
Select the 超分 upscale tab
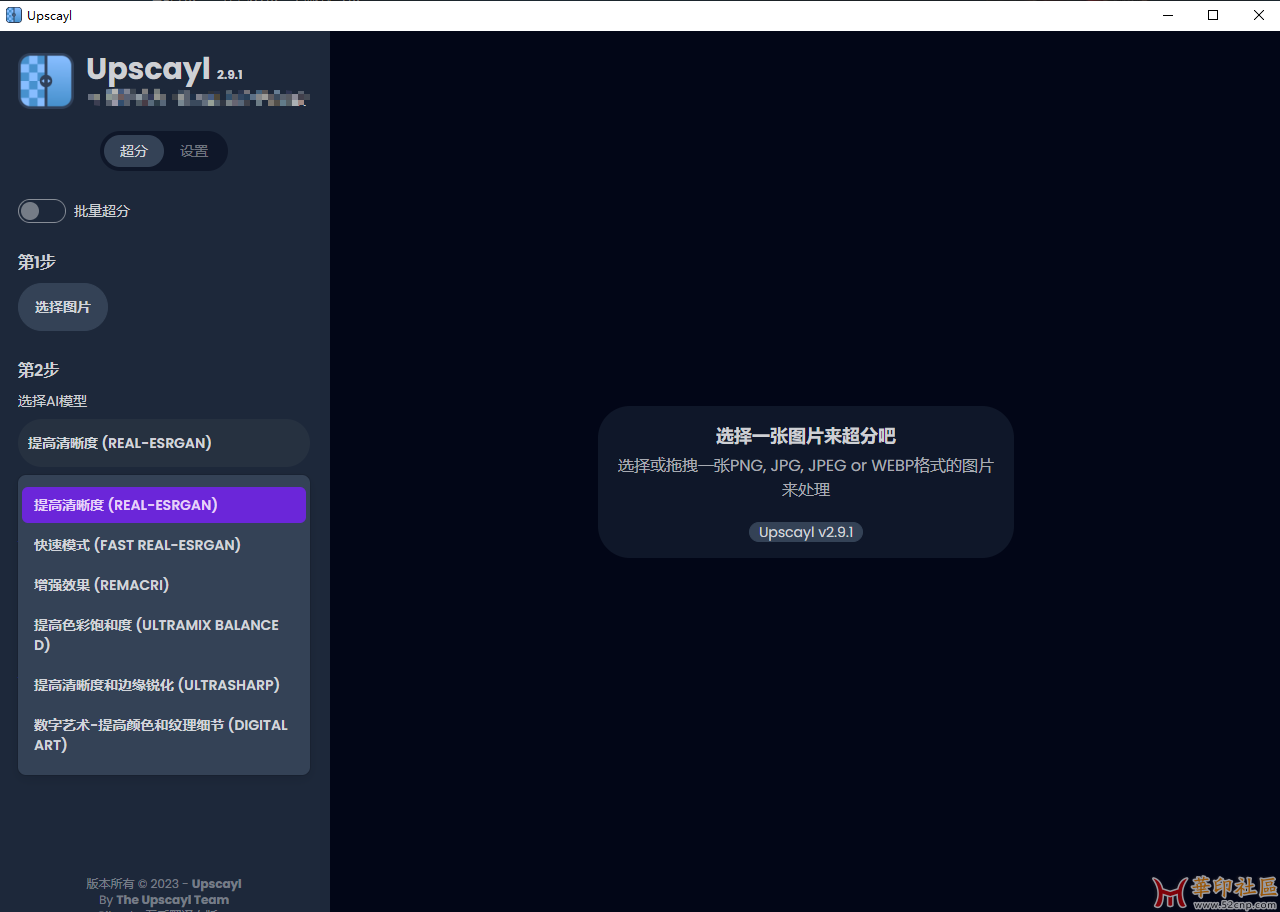[133, 150]
